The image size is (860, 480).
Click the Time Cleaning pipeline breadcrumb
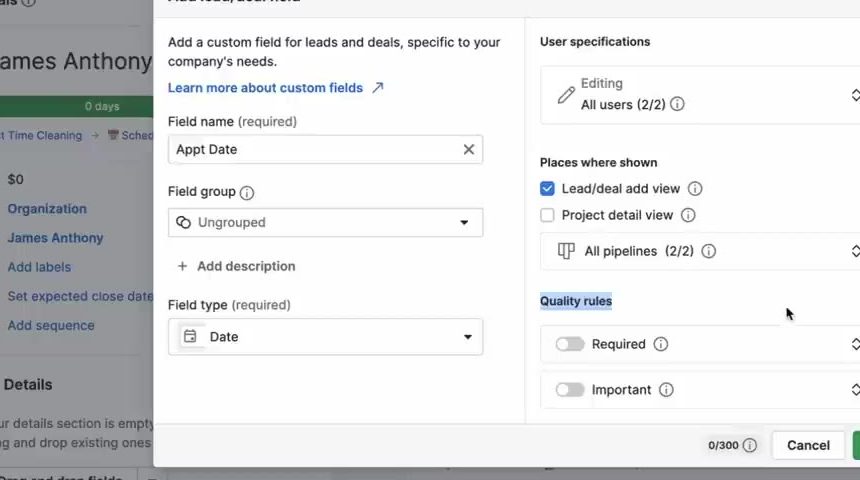tap(41, 135)
